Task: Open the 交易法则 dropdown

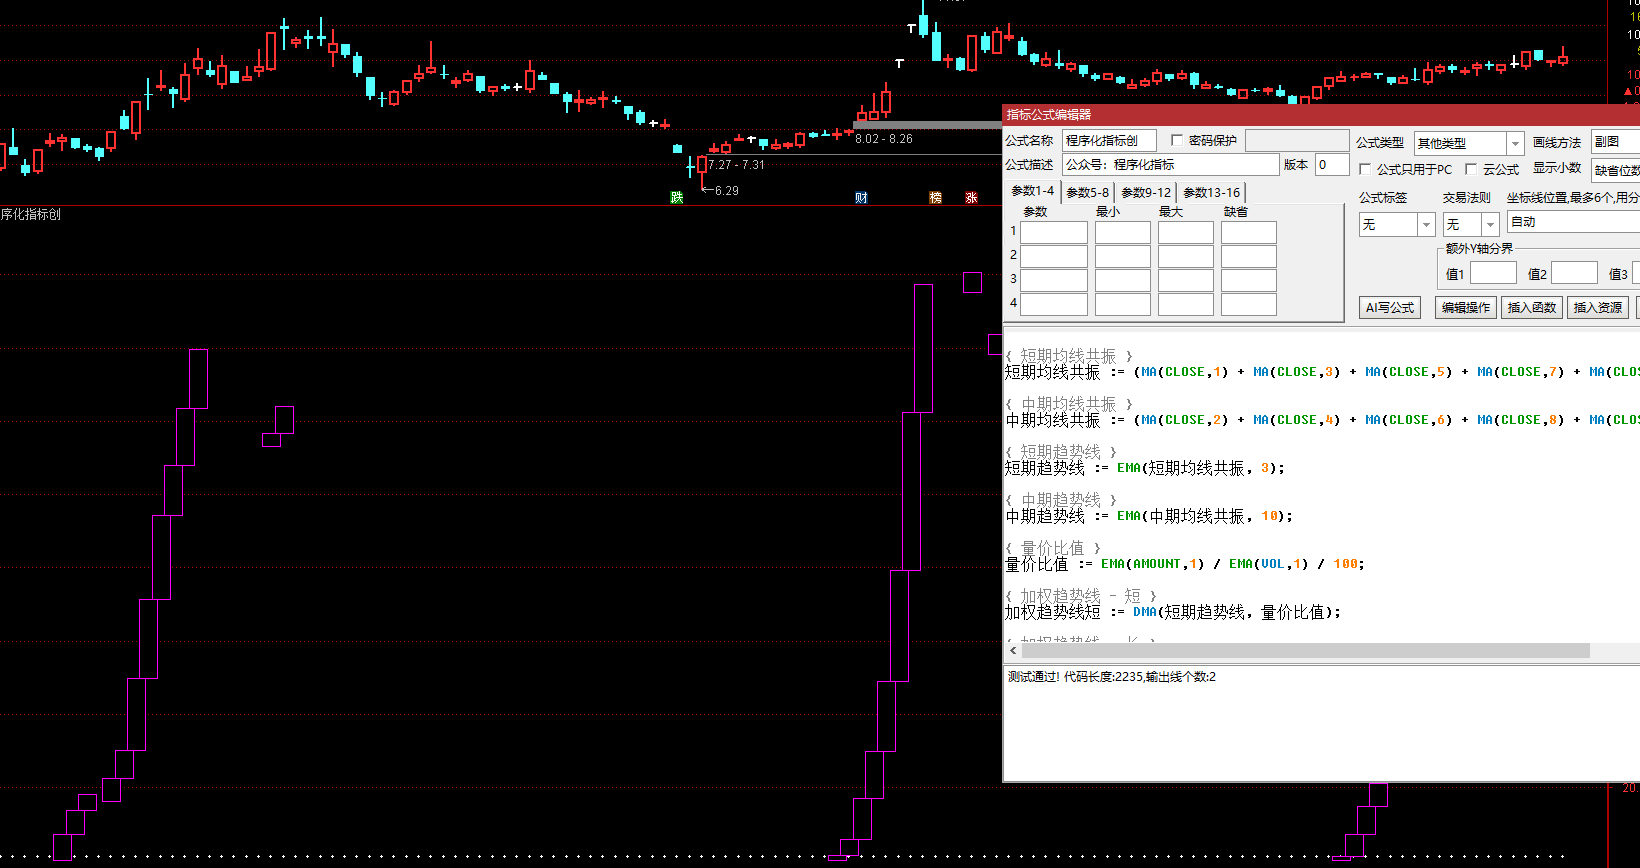Action: click(1490, 225)
